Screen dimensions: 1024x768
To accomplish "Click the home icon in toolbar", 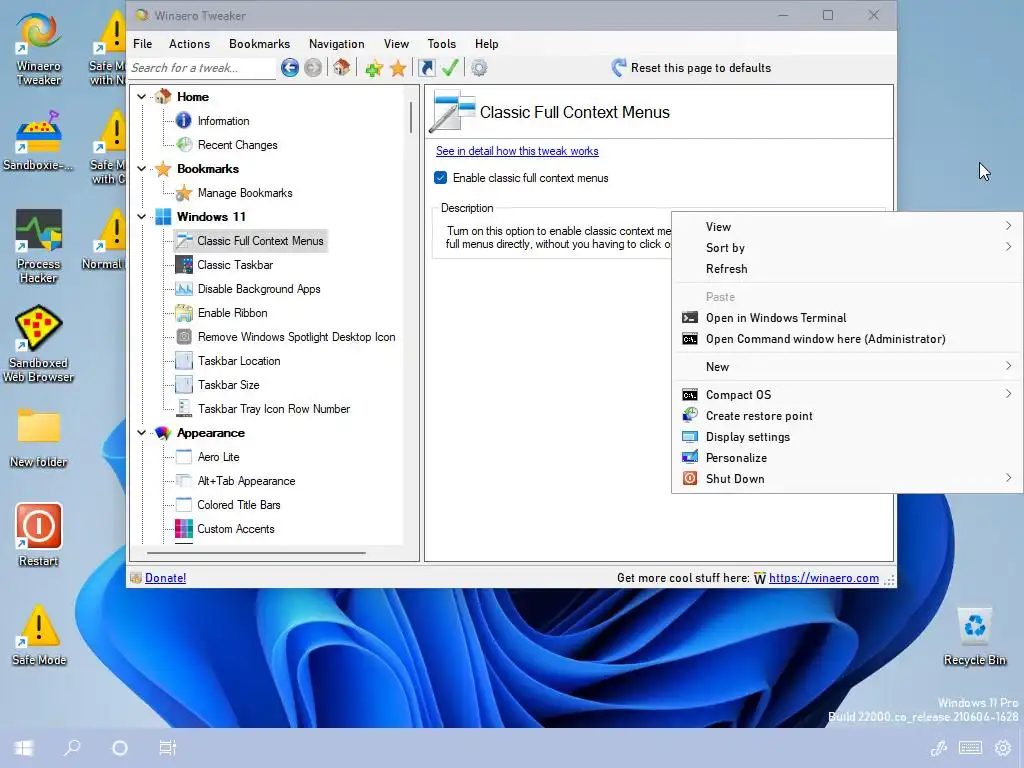I will click(342, 67).
